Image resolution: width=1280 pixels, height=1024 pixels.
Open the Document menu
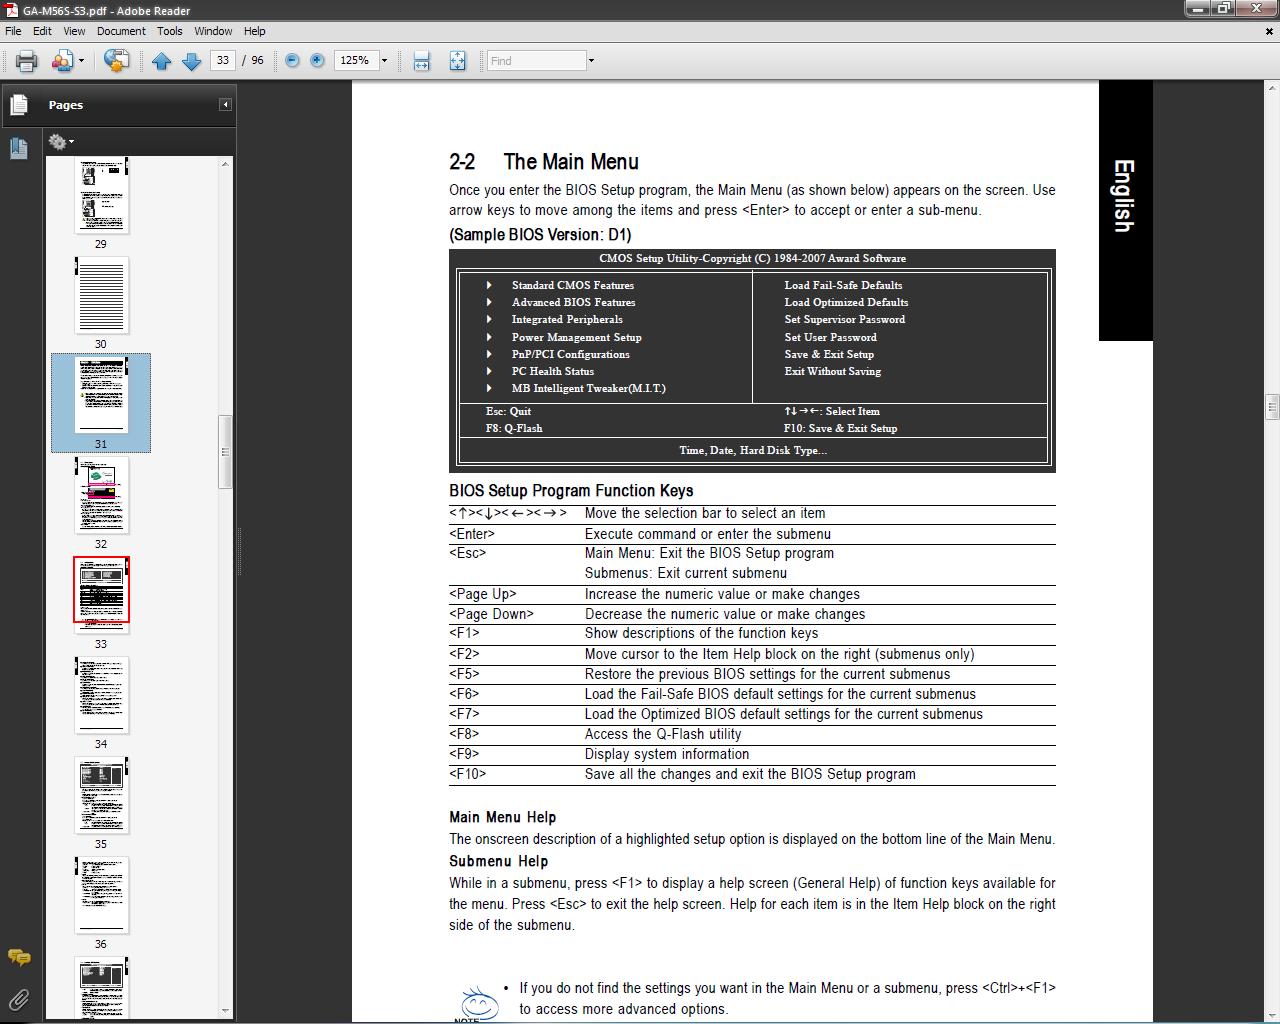coord(121,31)
